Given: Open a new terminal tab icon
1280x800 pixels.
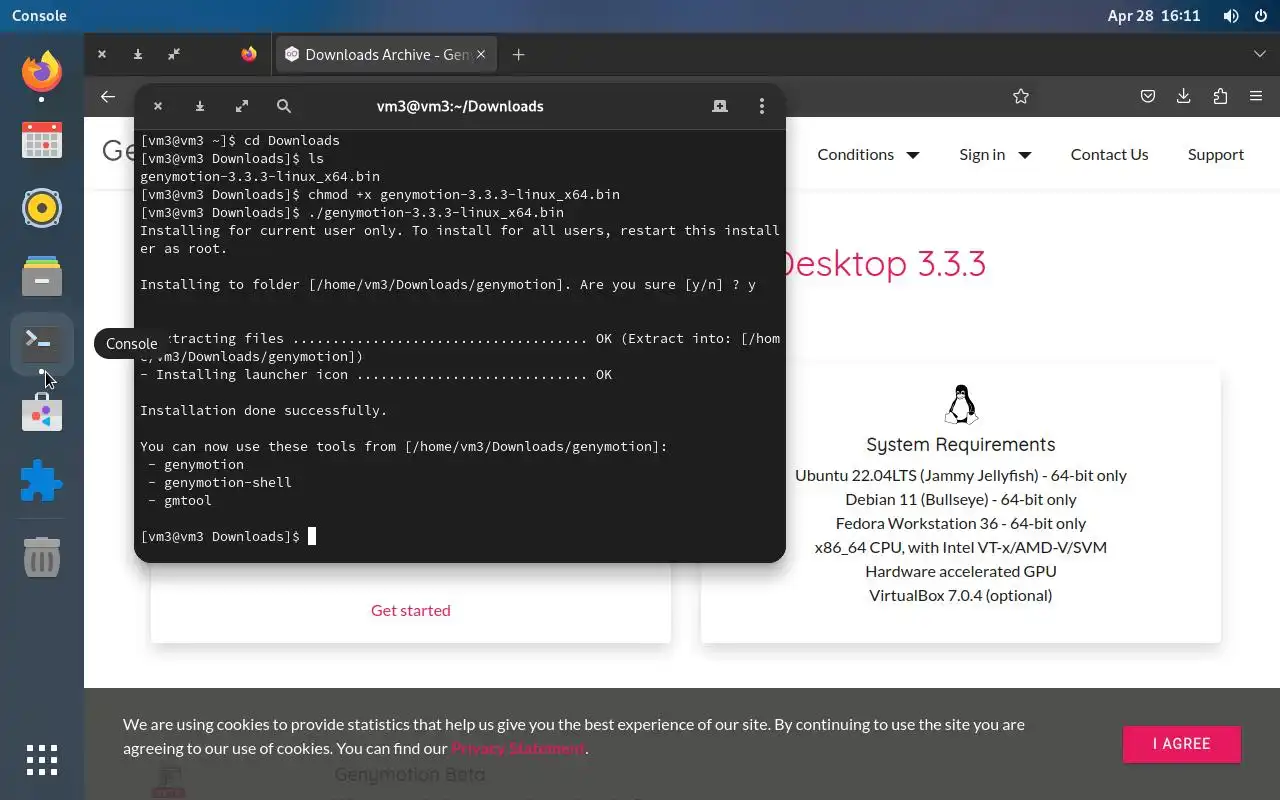Looking at the screenshot, I should [x=720, y=106].
